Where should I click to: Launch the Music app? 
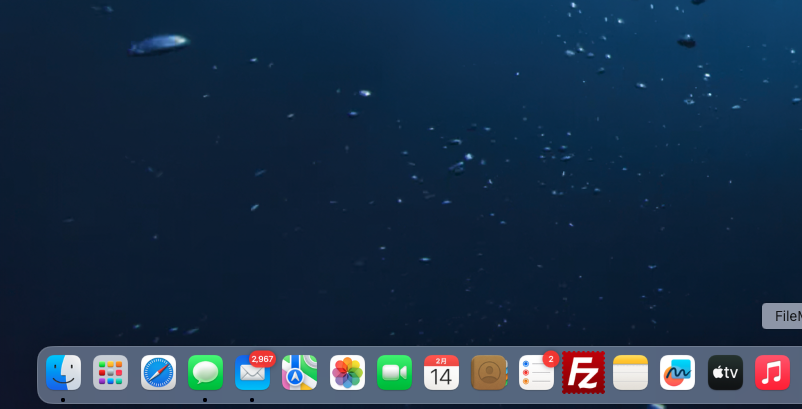pos(772,373)
